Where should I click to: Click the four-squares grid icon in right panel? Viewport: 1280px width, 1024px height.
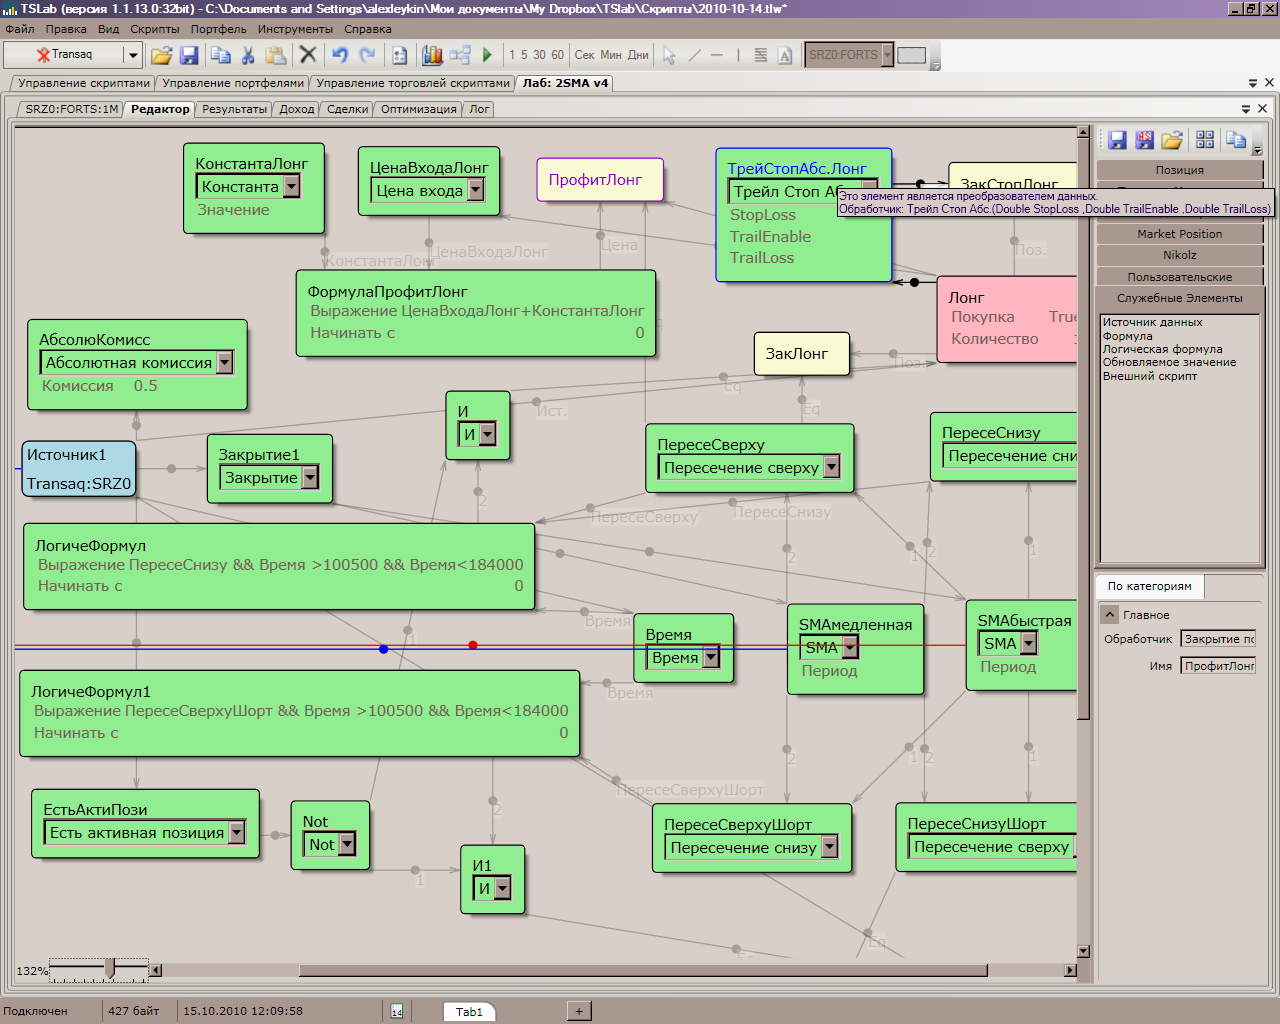click(1205, 140)
